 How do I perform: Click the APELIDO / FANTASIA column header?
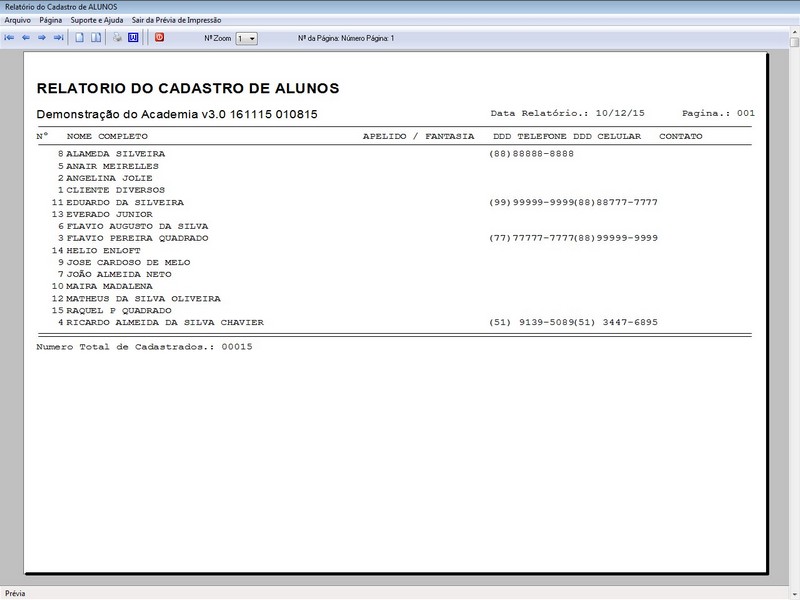418,136
